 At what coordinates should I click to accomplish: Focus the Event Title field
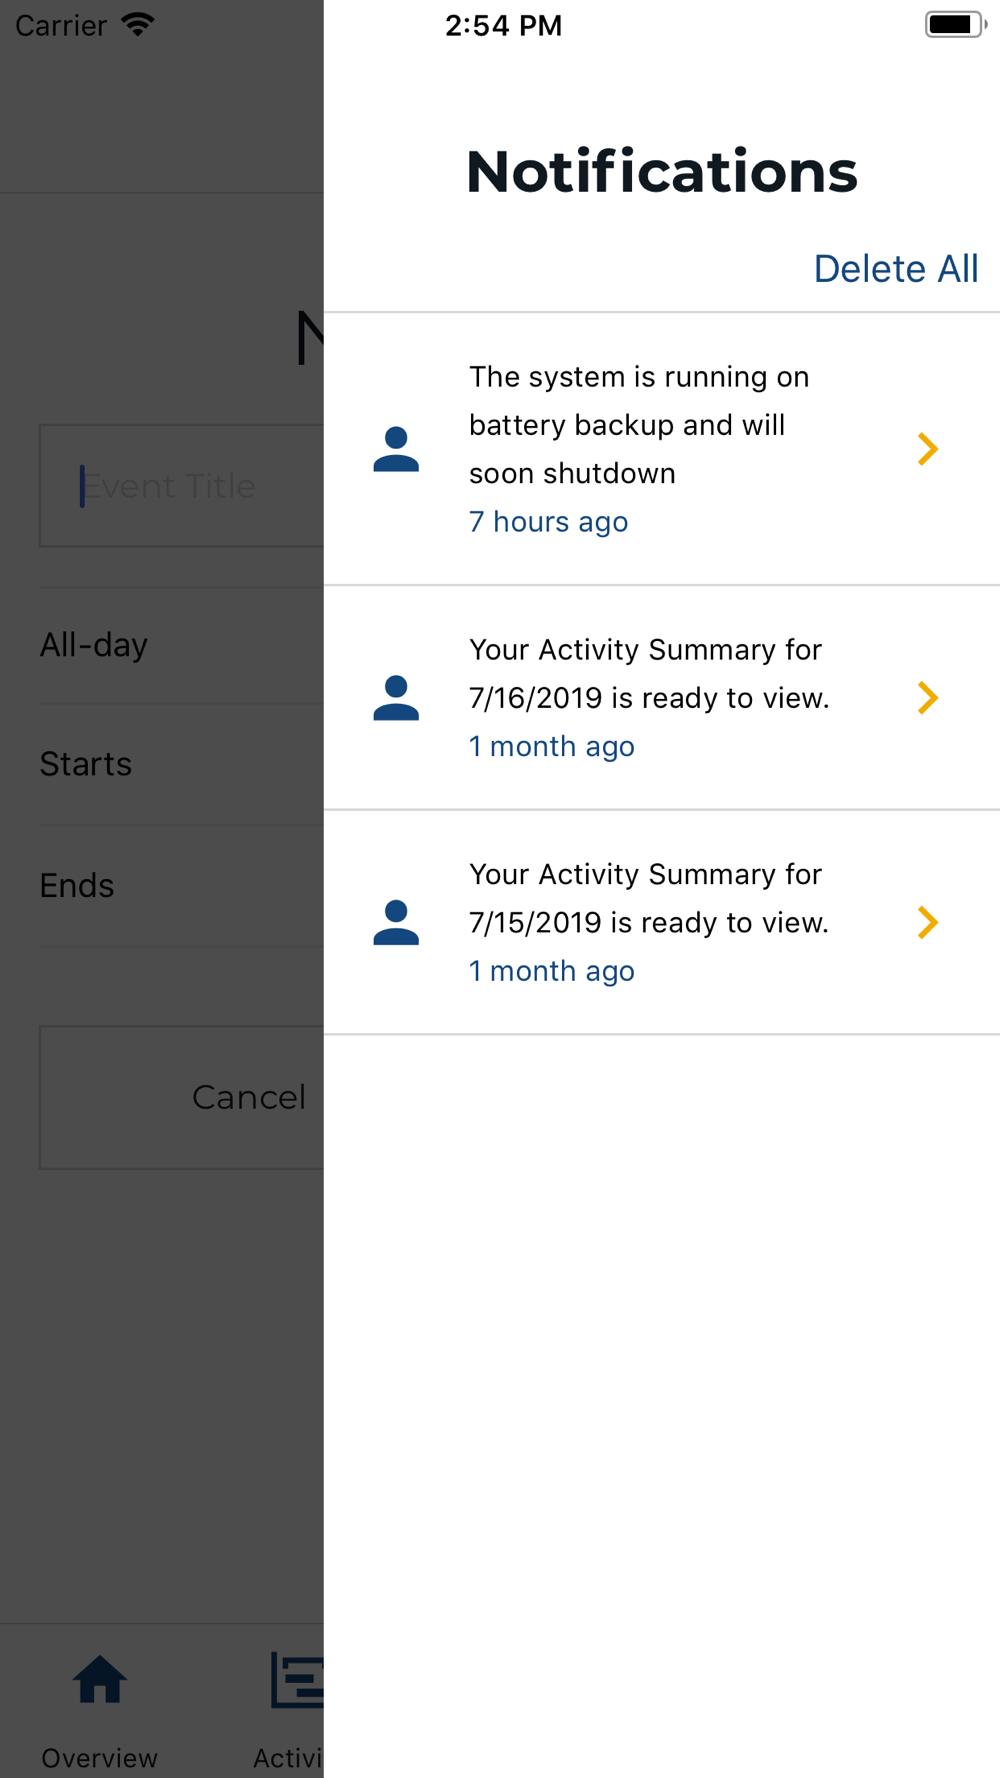click(x=182, y=486)
